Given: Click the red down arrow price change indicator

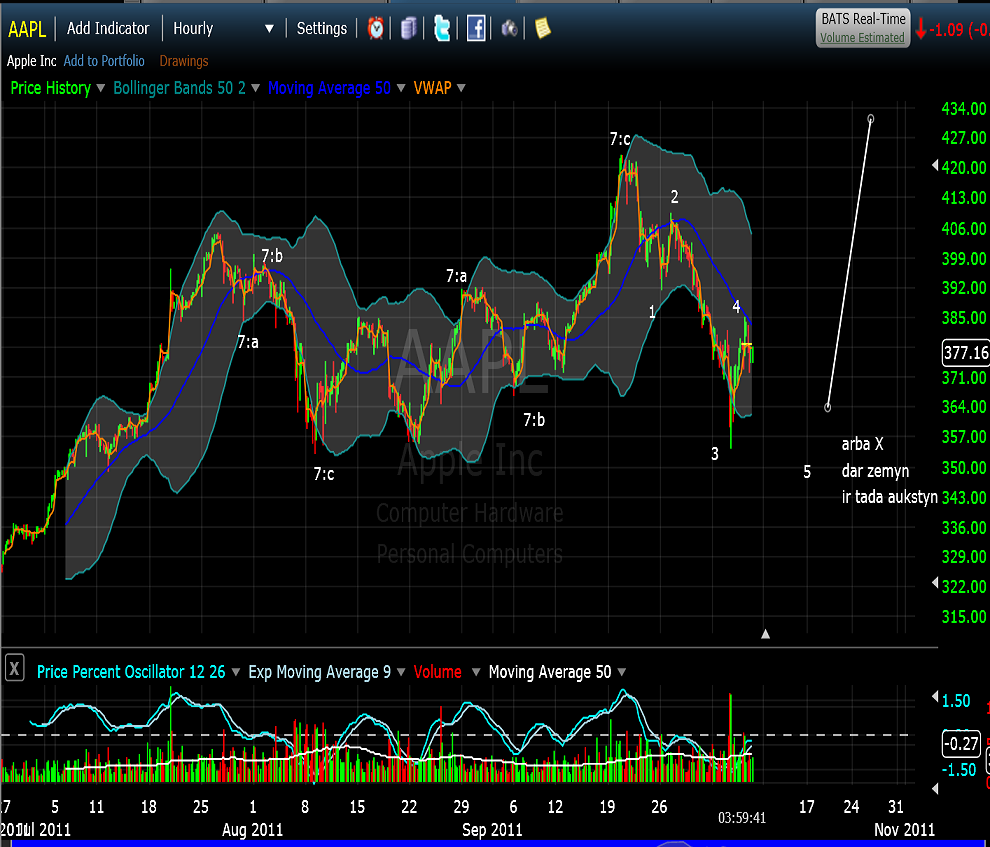Looking at the screenshot, I should 921,28.
